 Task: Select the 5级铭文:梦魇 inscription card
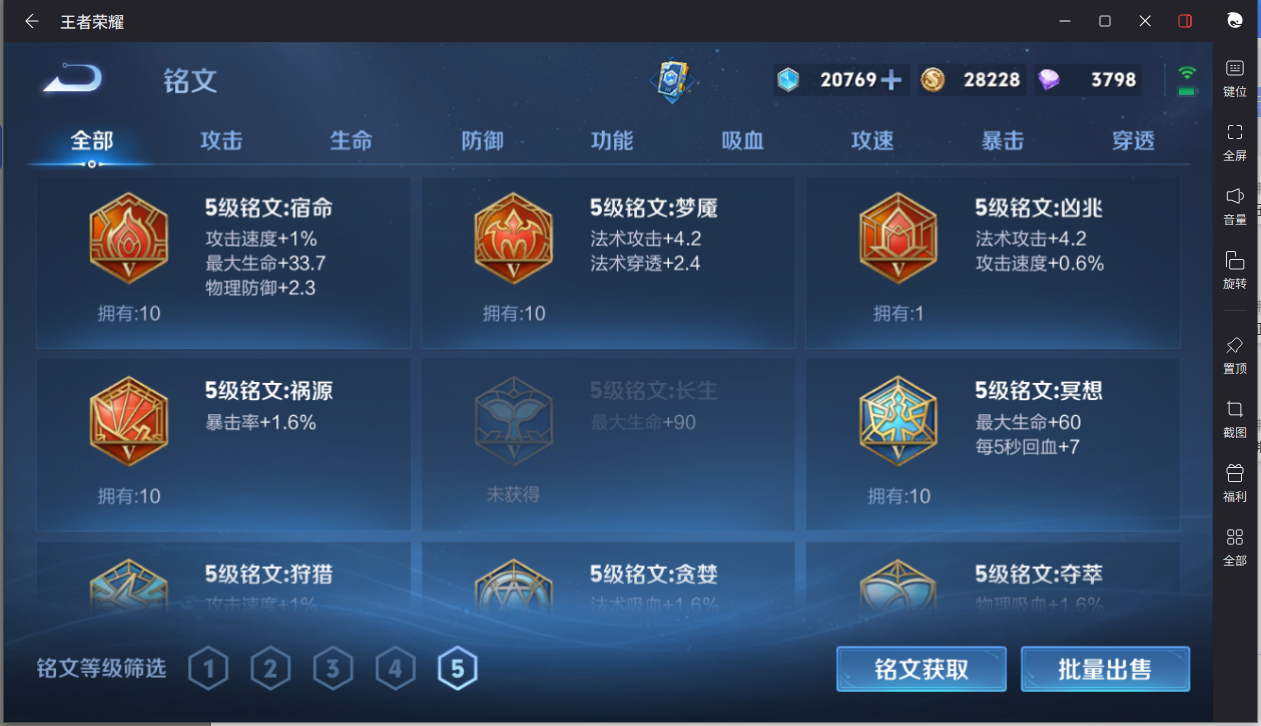click(x=608, y=263)
